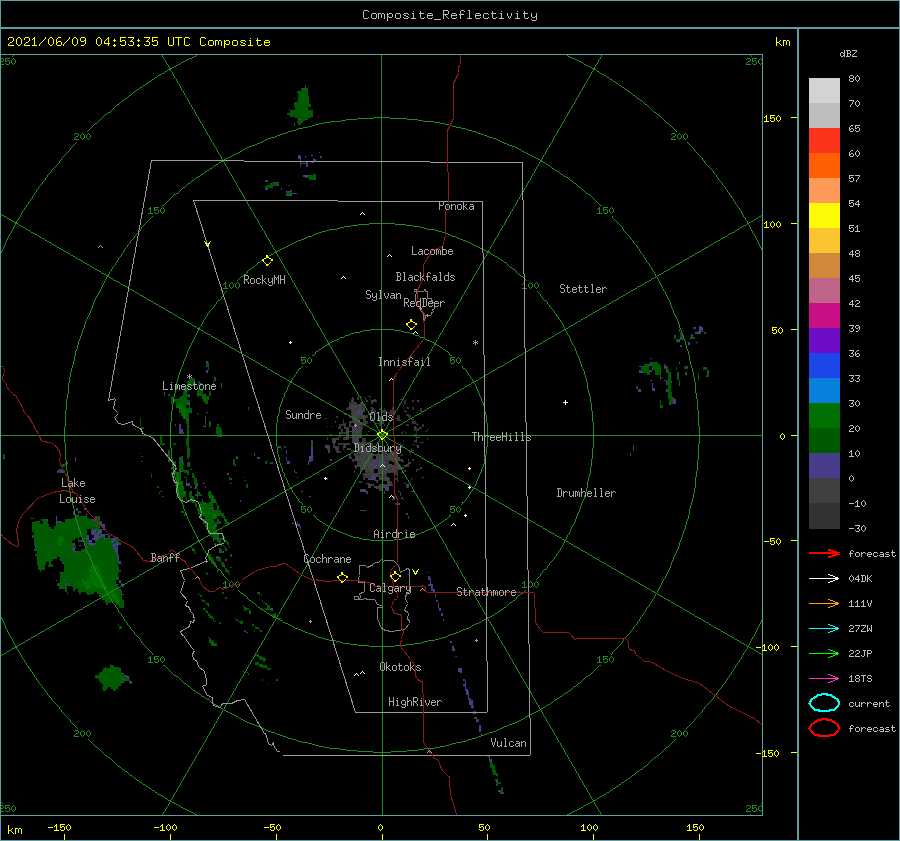Click the cyan current ellipse legend icon
The height and width of the screenshot is (841, 900).
click(x=824, y=703)
